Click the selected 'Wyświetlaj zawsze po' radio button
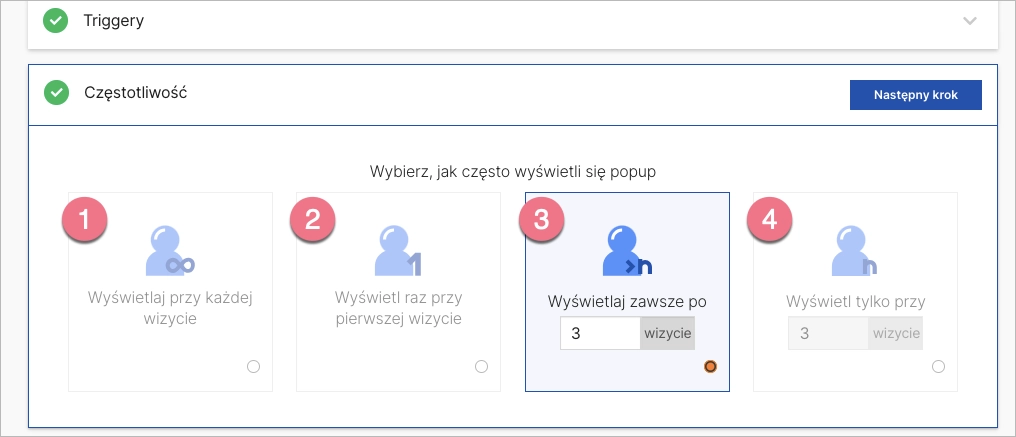Viewport: 1016px width, 437px height. pos(710,367)
